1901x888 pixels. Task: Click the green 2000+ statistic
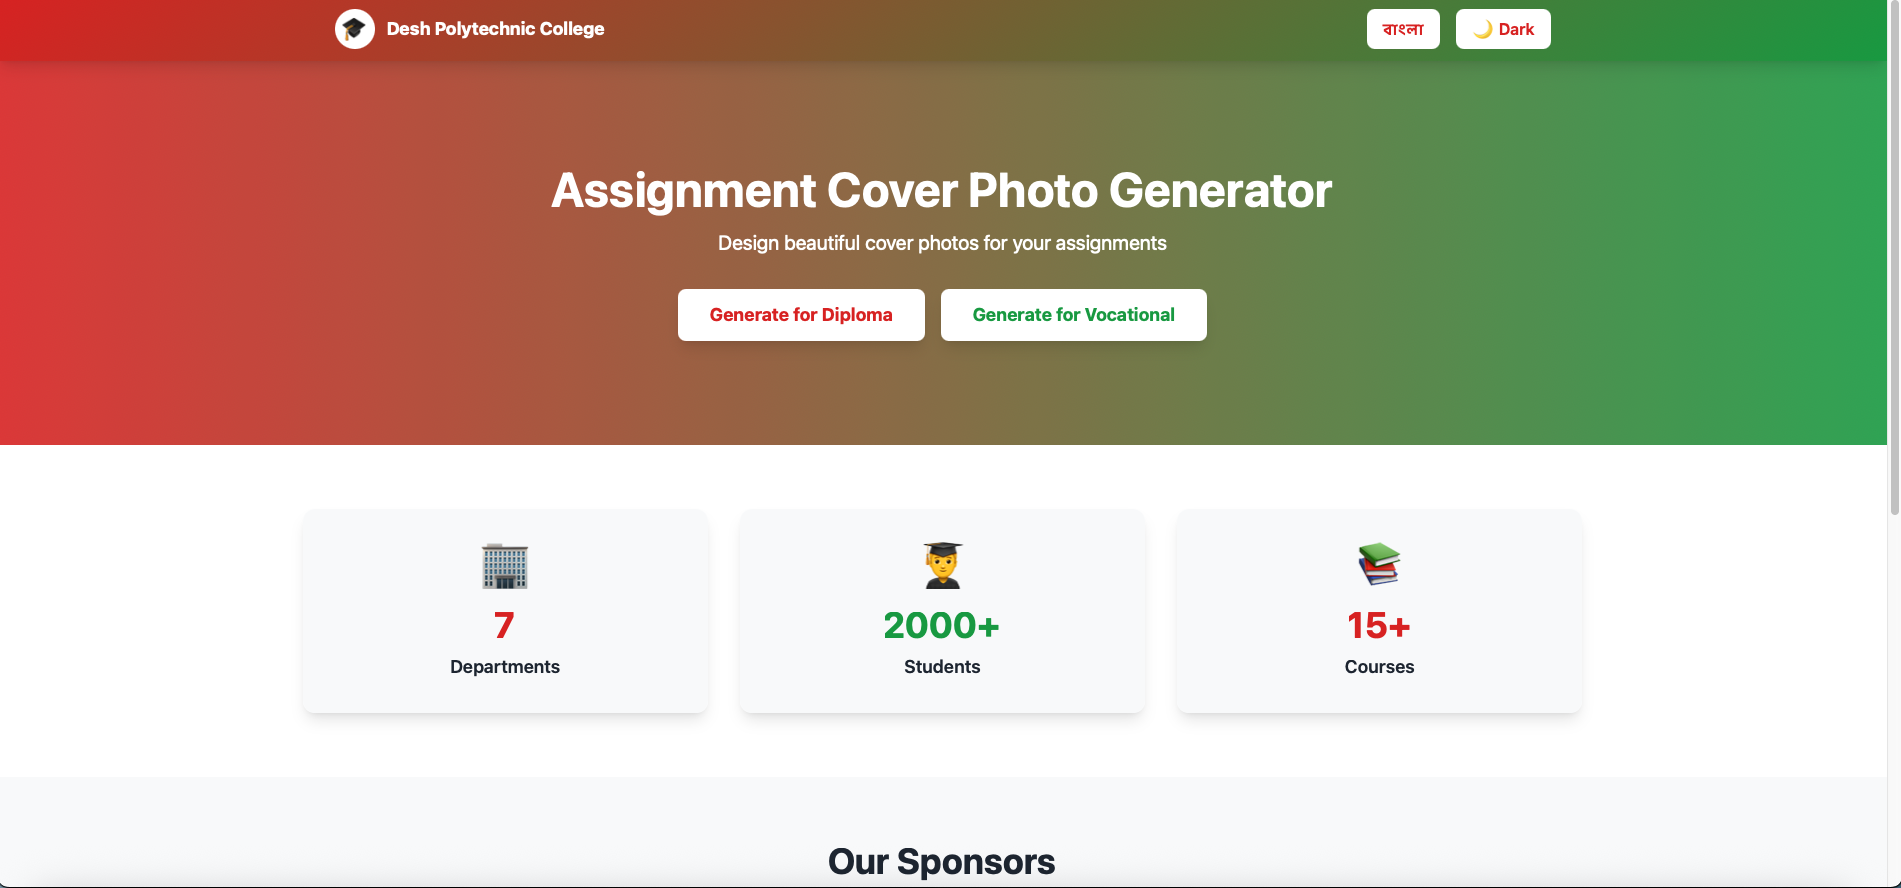941,626
